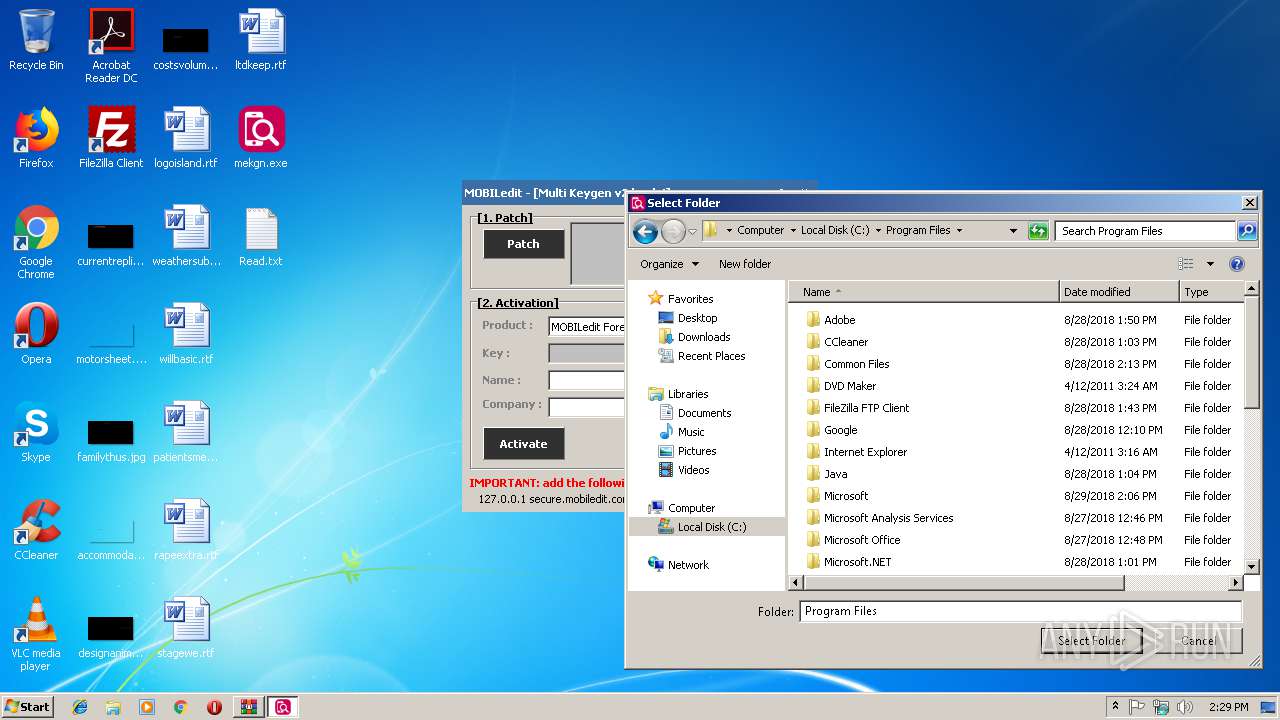Select Local Disk (C:) in sidebar
1280x720 pixels.
coord(711,527)
